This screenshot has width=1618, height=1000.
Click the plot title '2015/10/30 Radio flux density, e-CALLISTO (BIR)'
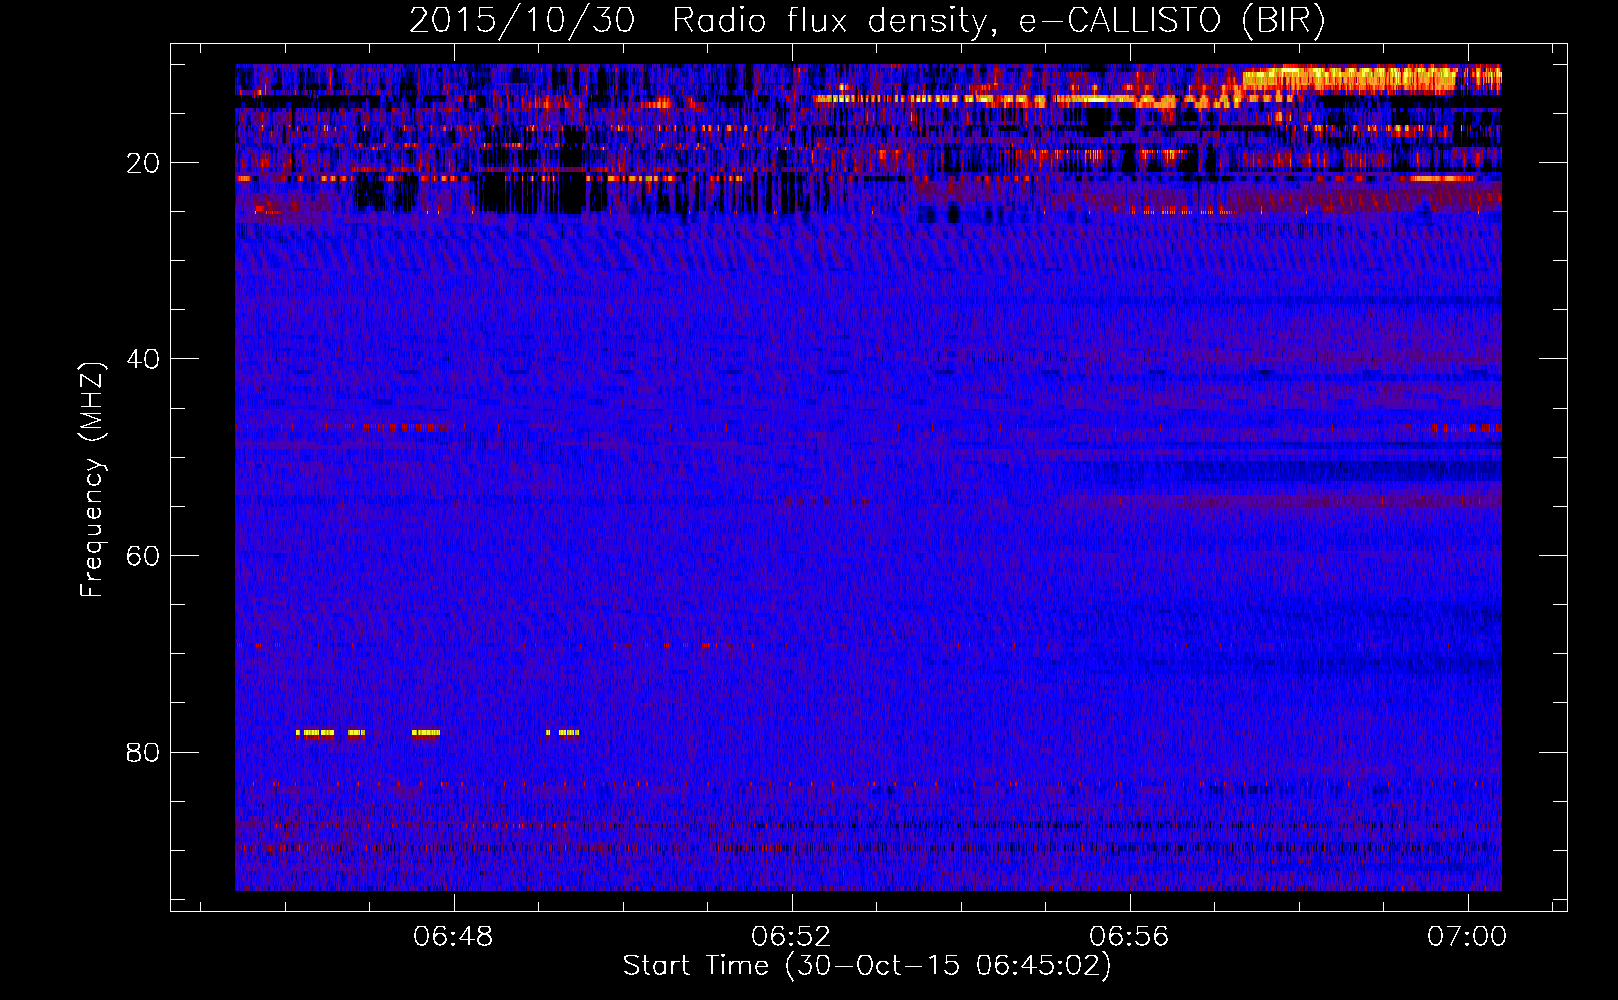point(867,21)
